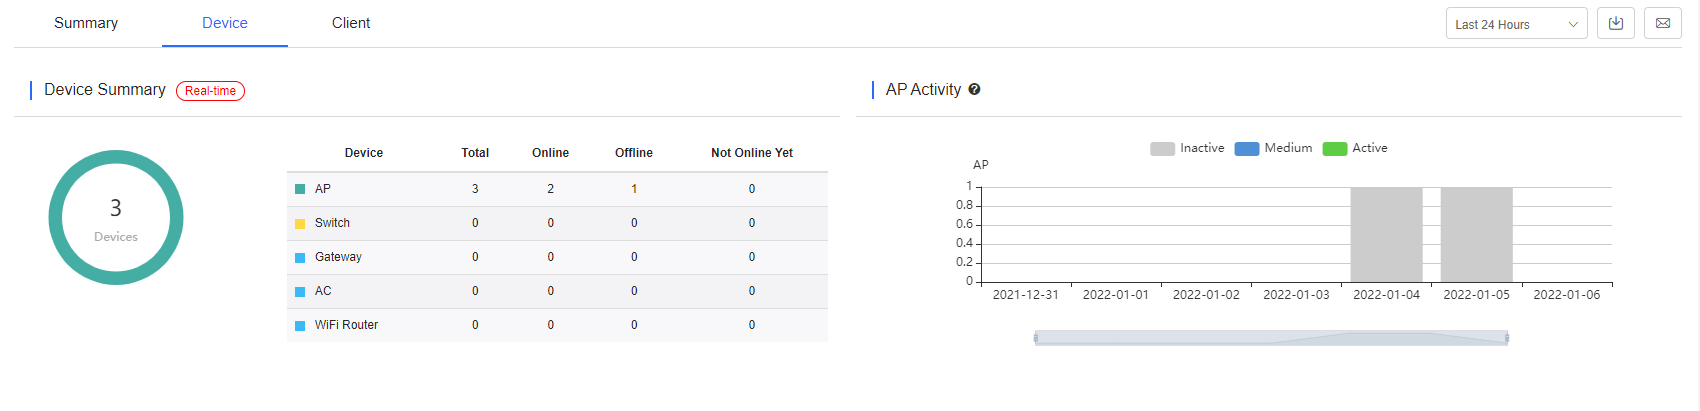Toggle the Medium legend series

click(x=1273, y=148)
